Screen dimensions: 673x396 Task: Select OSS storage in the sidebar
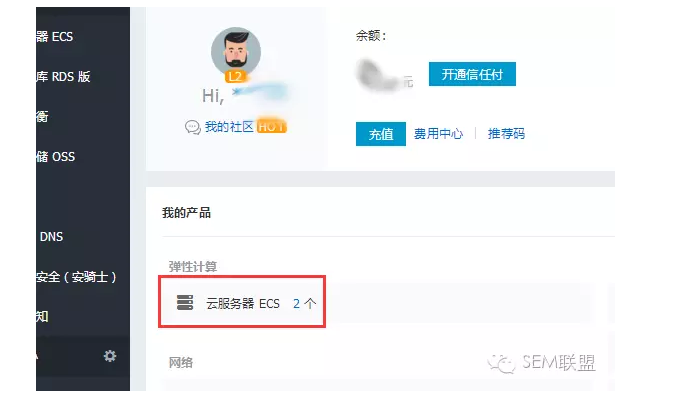pos(55,157)
